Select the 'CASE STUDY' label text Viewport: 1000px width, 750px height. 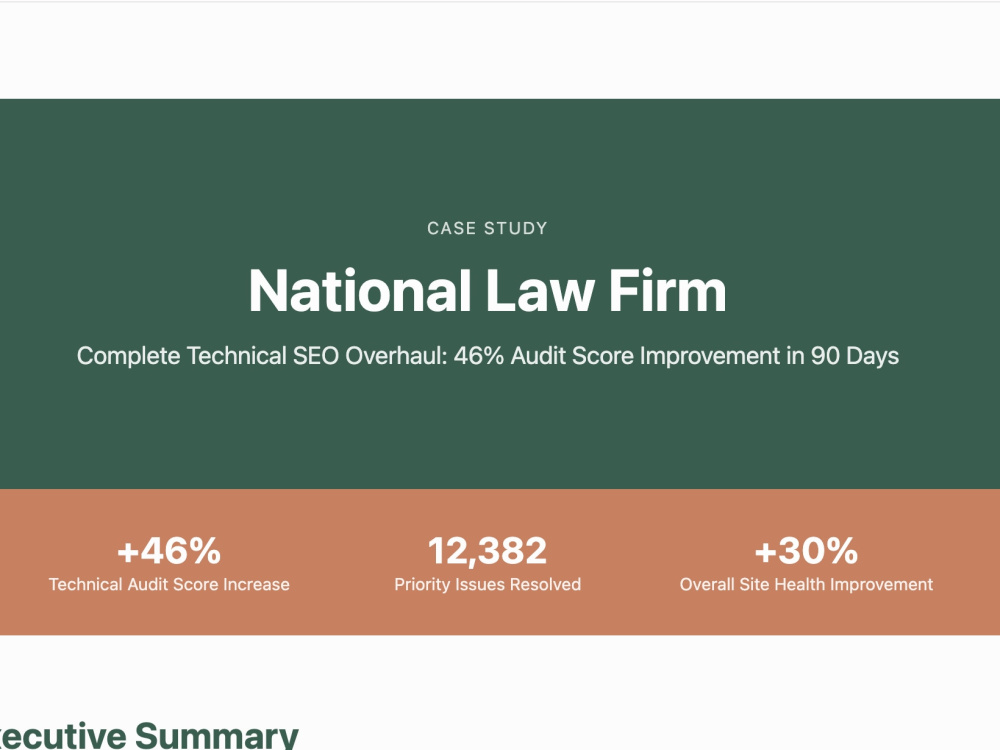coord(487,228)
